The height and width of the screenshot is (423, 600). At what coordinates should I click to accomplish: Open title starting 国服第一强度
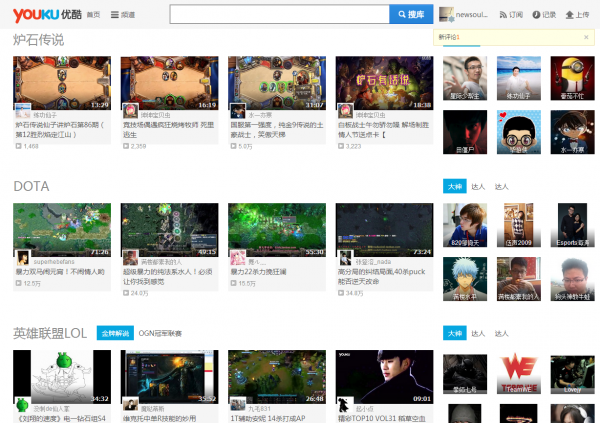277,130
